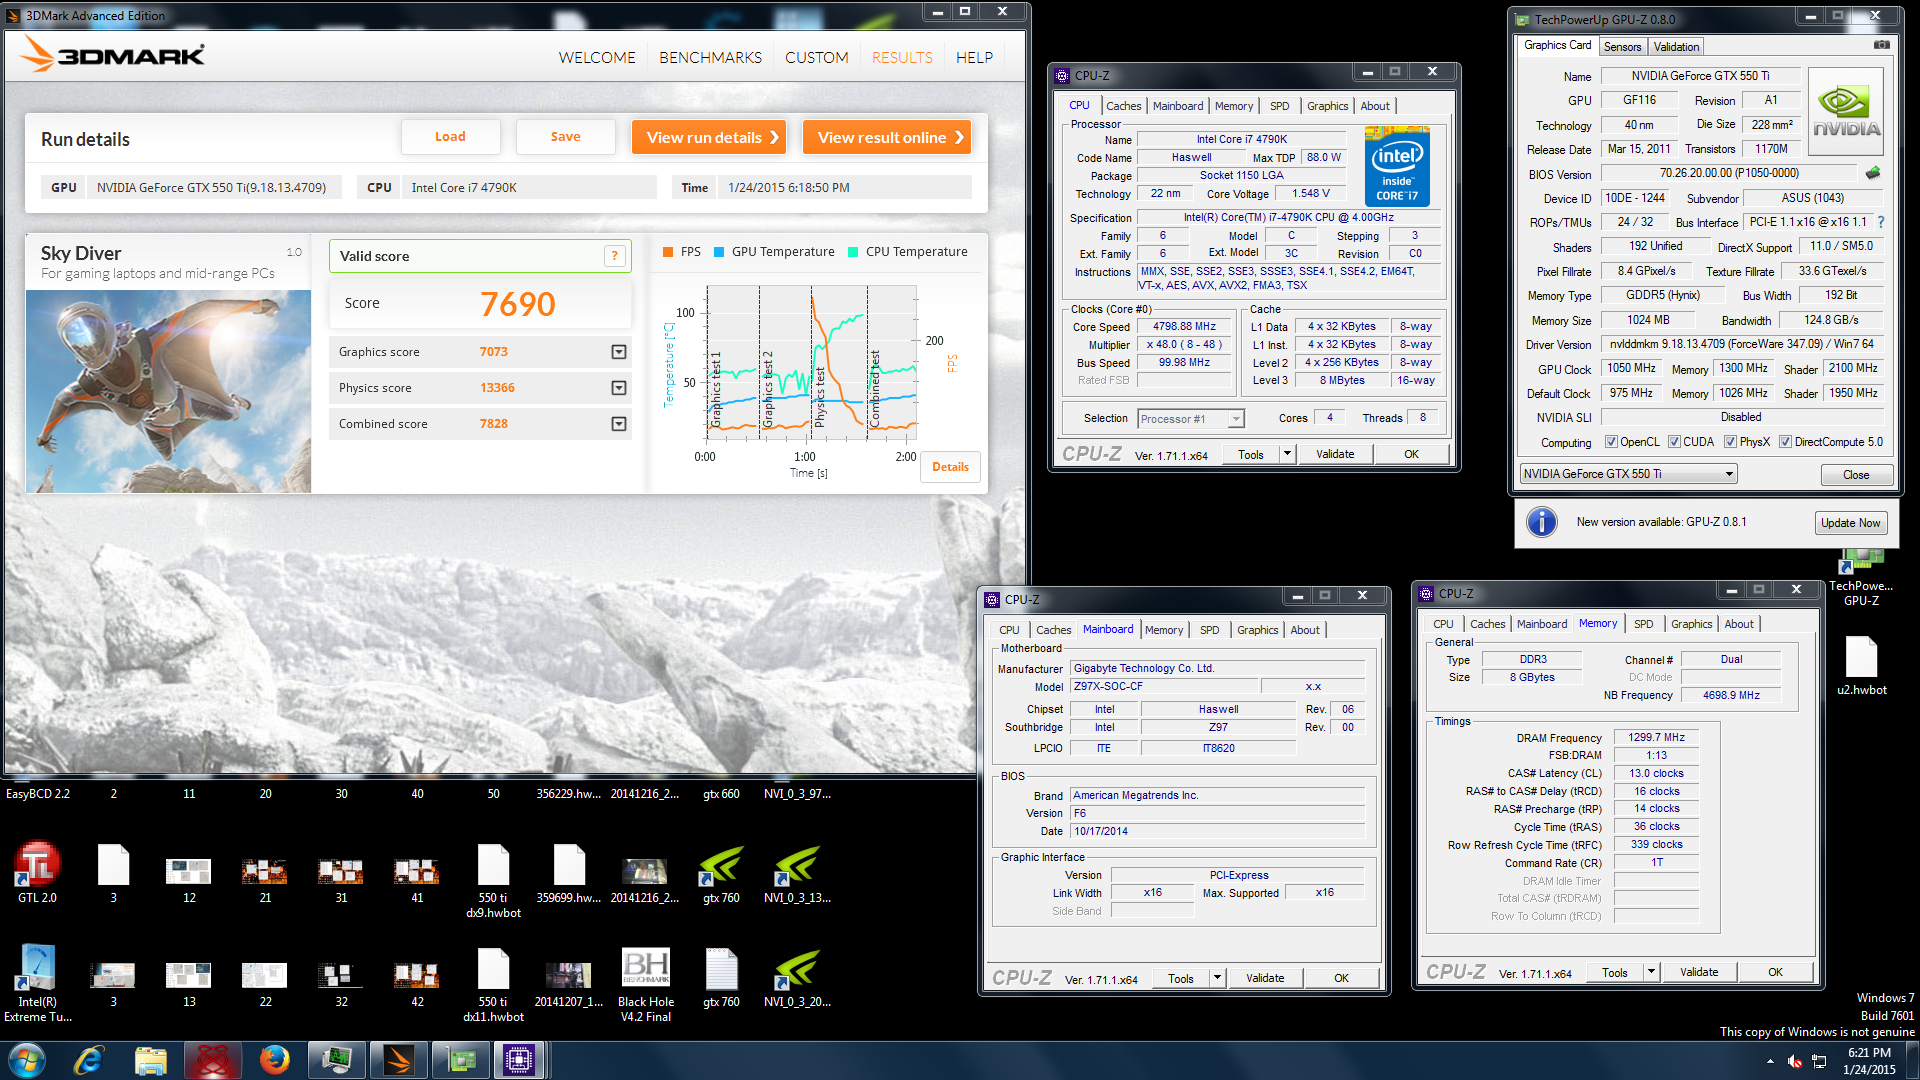Click the orange FPS legend swatch
1920x1080 pixels.
click(668, 252)
